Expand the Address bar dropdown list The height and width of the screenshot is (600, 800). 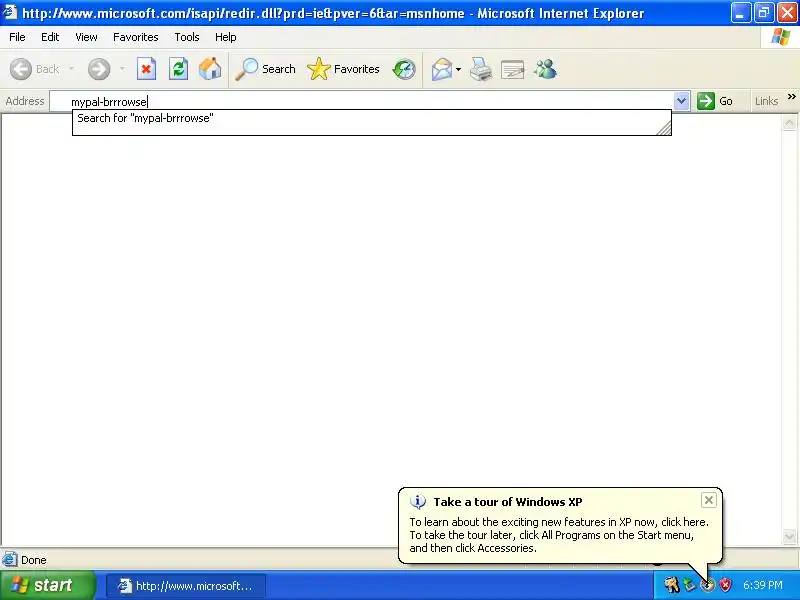pos(681,101)
